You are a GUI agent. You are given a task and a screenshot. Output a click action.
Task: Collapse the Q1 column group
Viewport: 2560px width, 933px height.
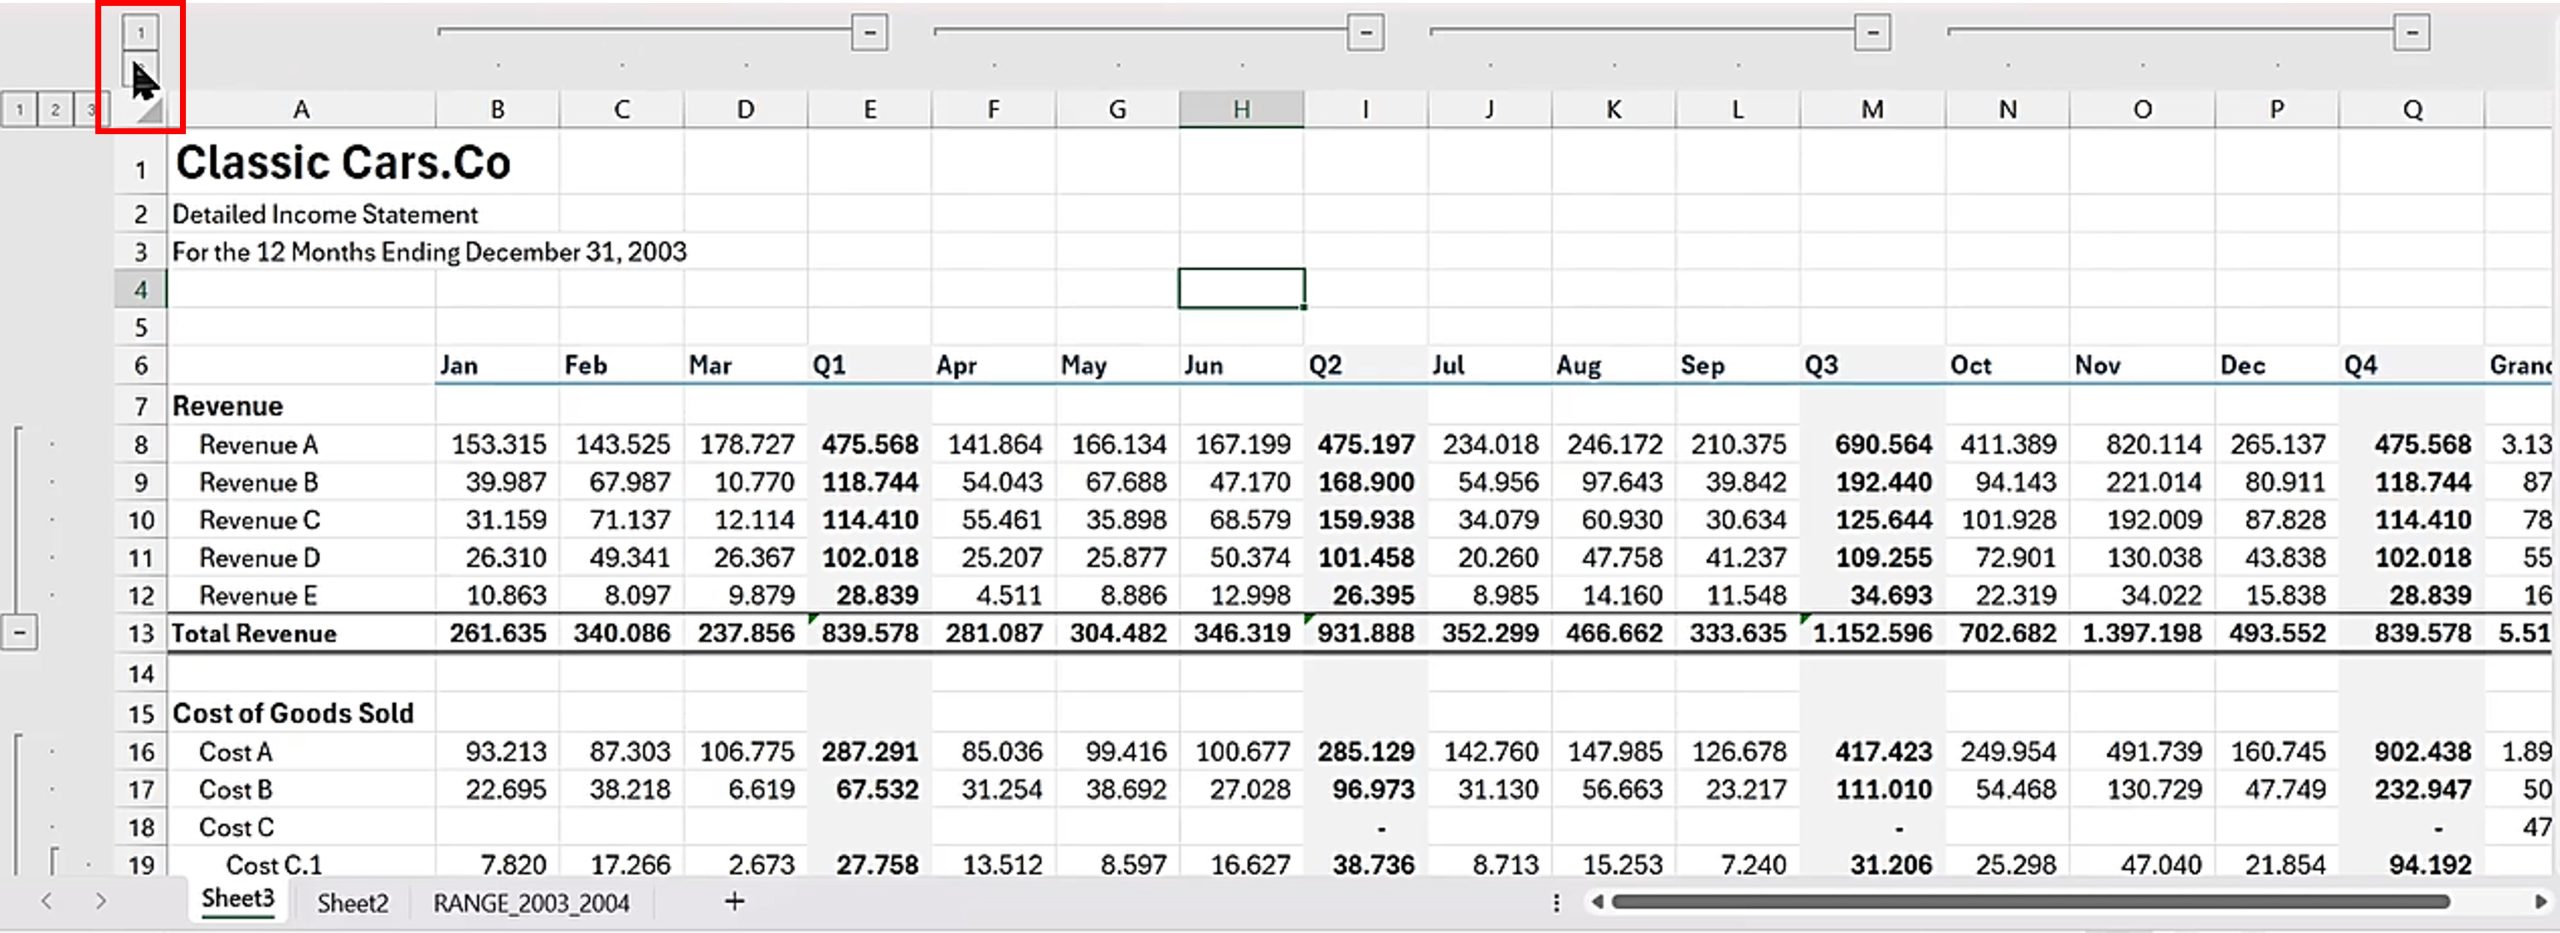tap(869, 32)
